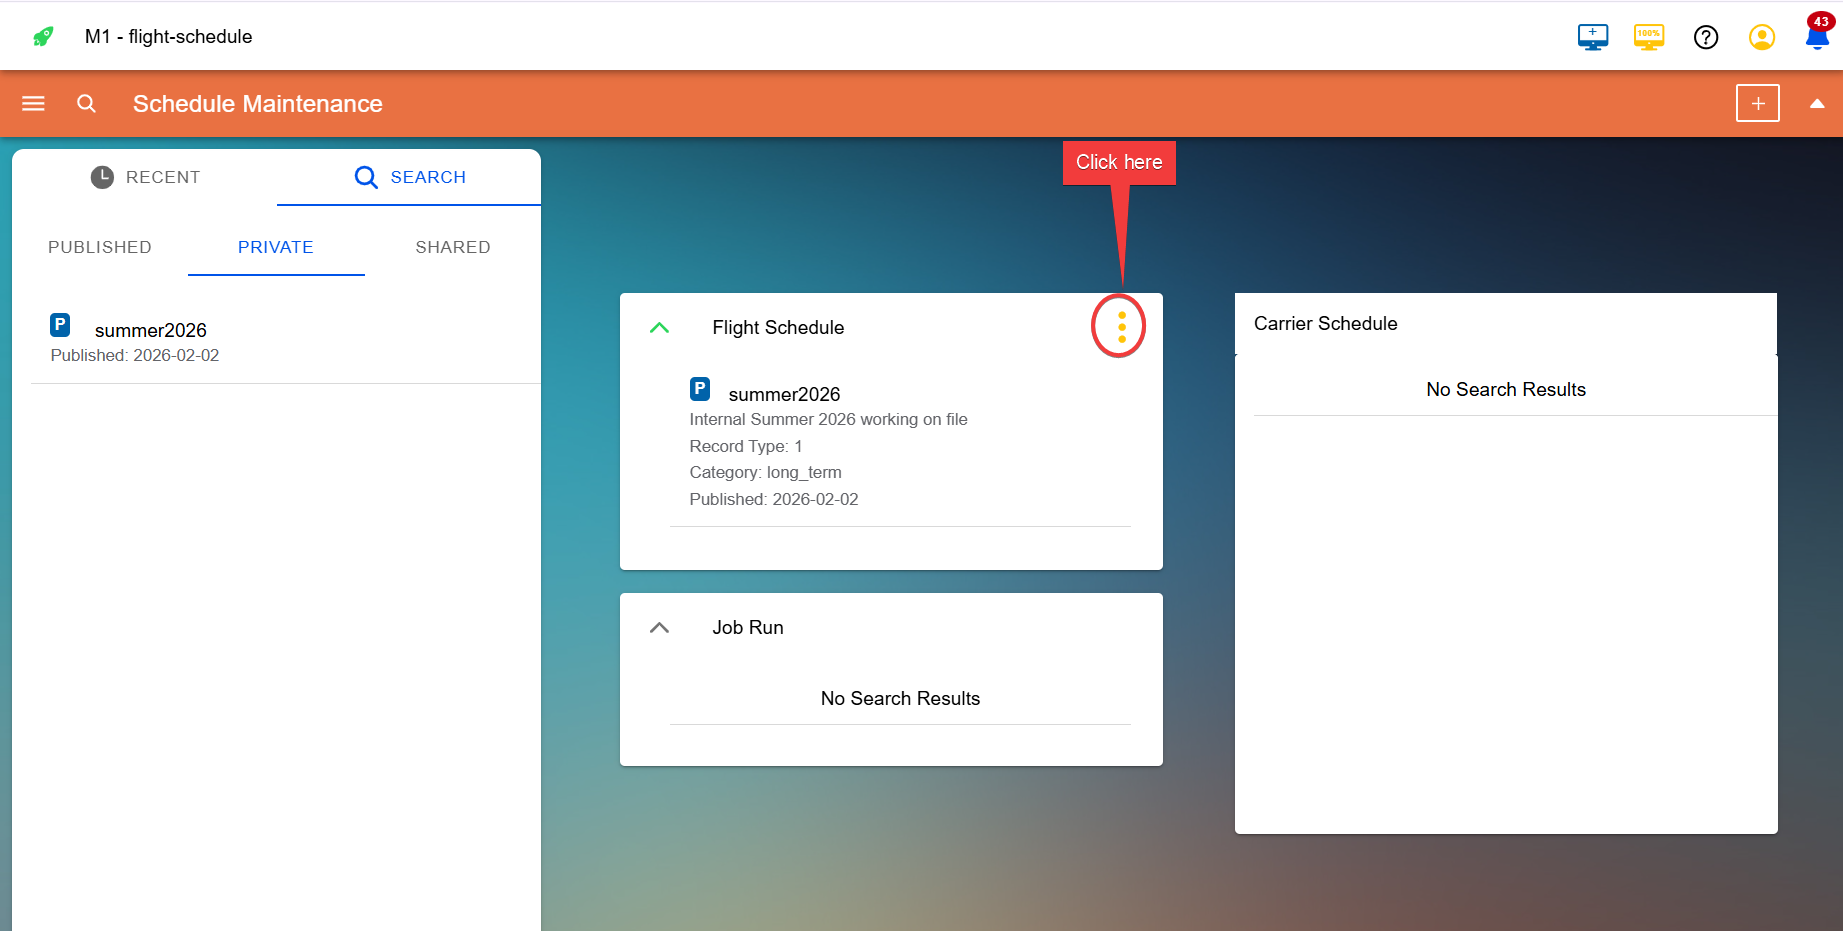1843x931 pixels.
Task: Switch to the RECENT tab
Action: 145,177
